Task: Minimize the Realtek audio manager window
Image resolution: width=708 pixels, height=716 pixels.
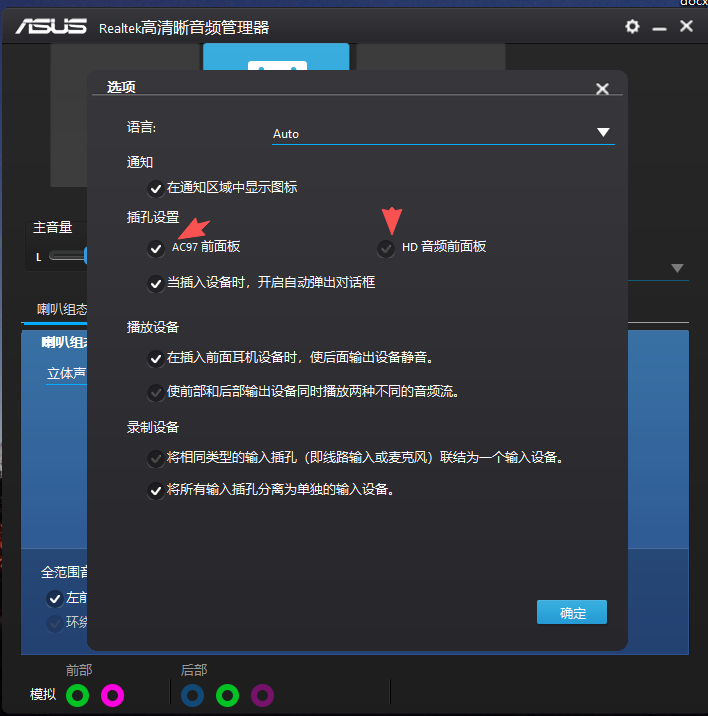Action: [660, 27]
